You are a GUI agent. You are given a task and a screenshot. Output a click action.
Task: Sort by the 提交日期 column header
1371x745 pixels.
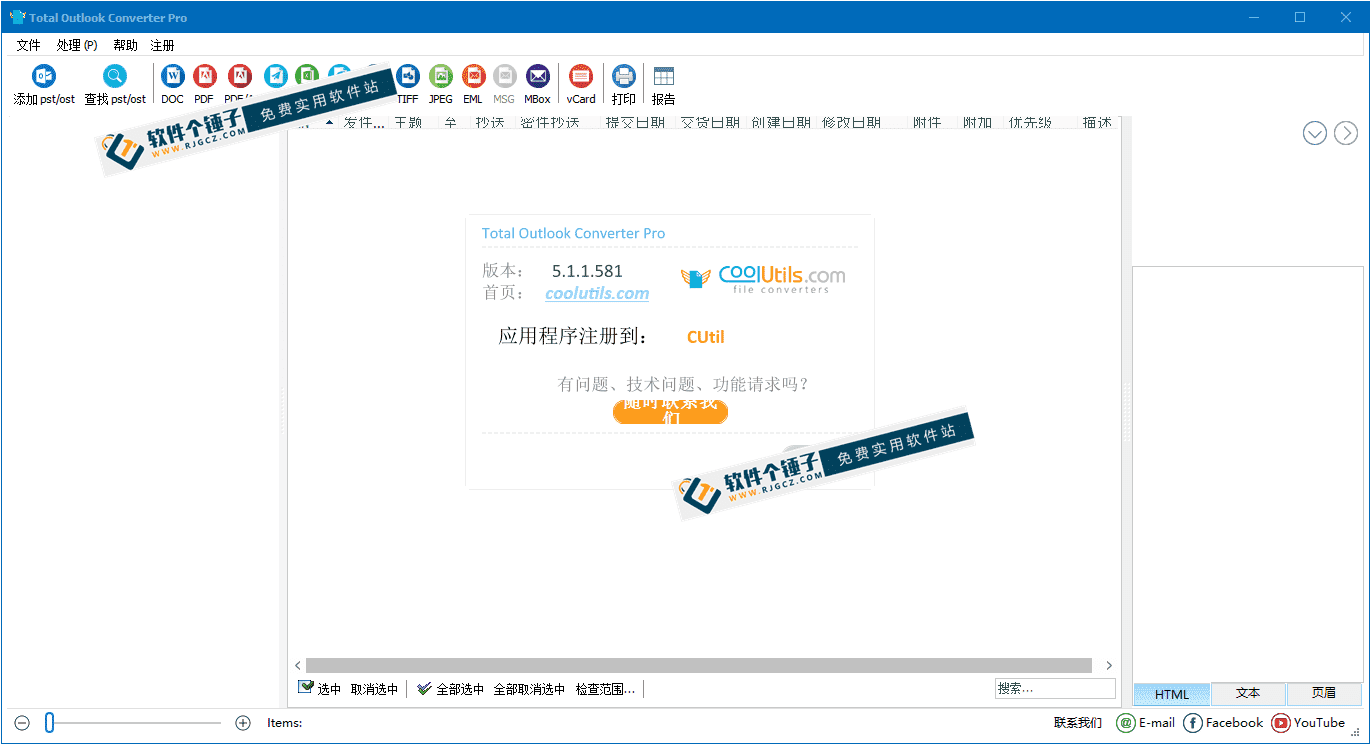tap(635, 122)
